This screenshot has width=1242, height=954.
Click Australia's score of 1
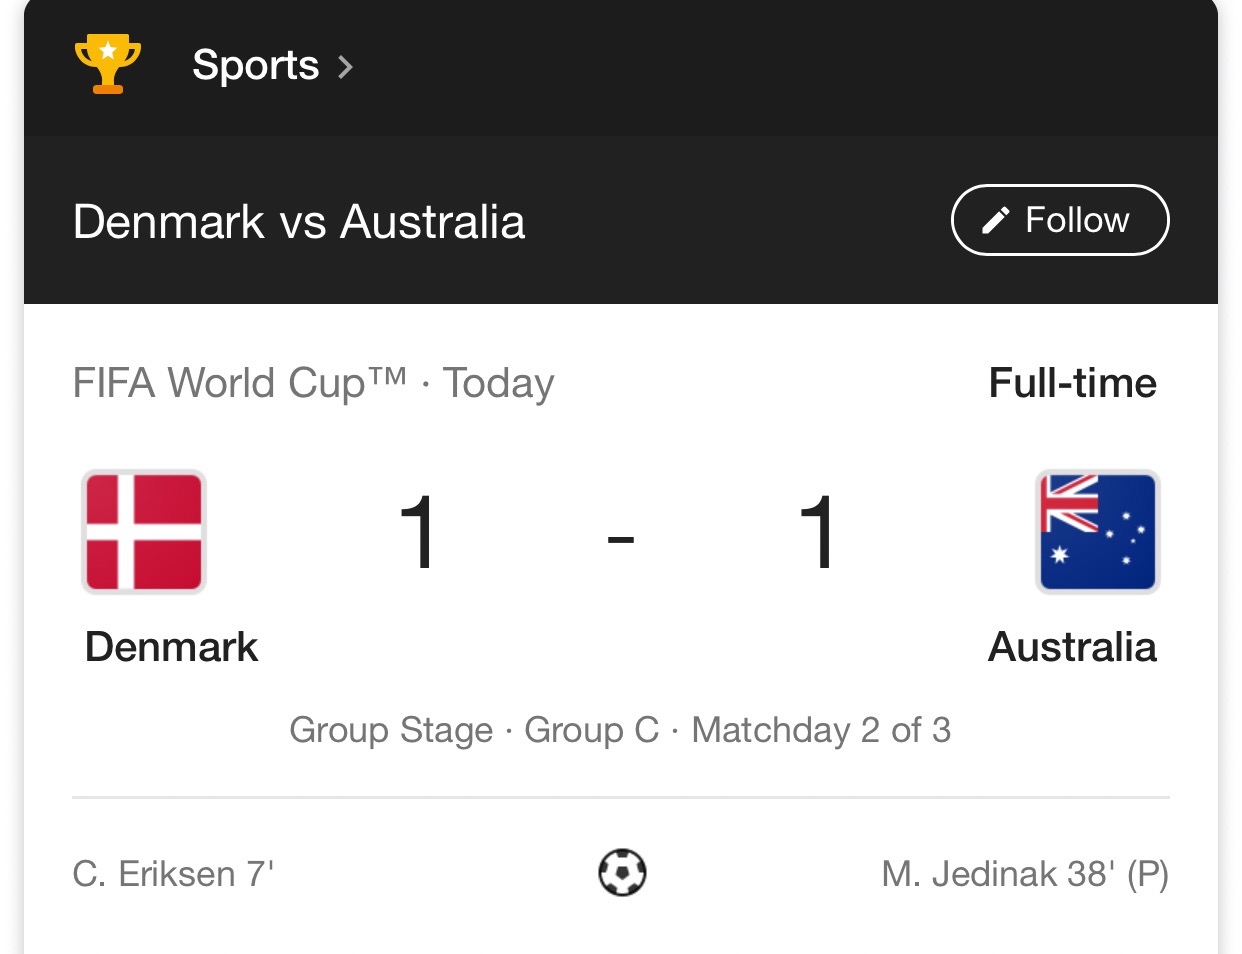coord(817,533)
